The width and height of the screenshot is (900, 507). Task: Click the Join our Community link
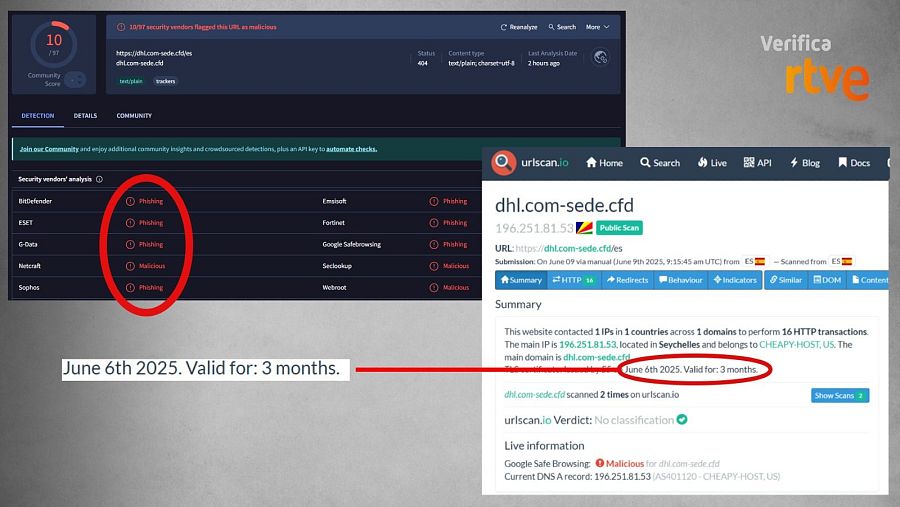(x=49, y=149)
